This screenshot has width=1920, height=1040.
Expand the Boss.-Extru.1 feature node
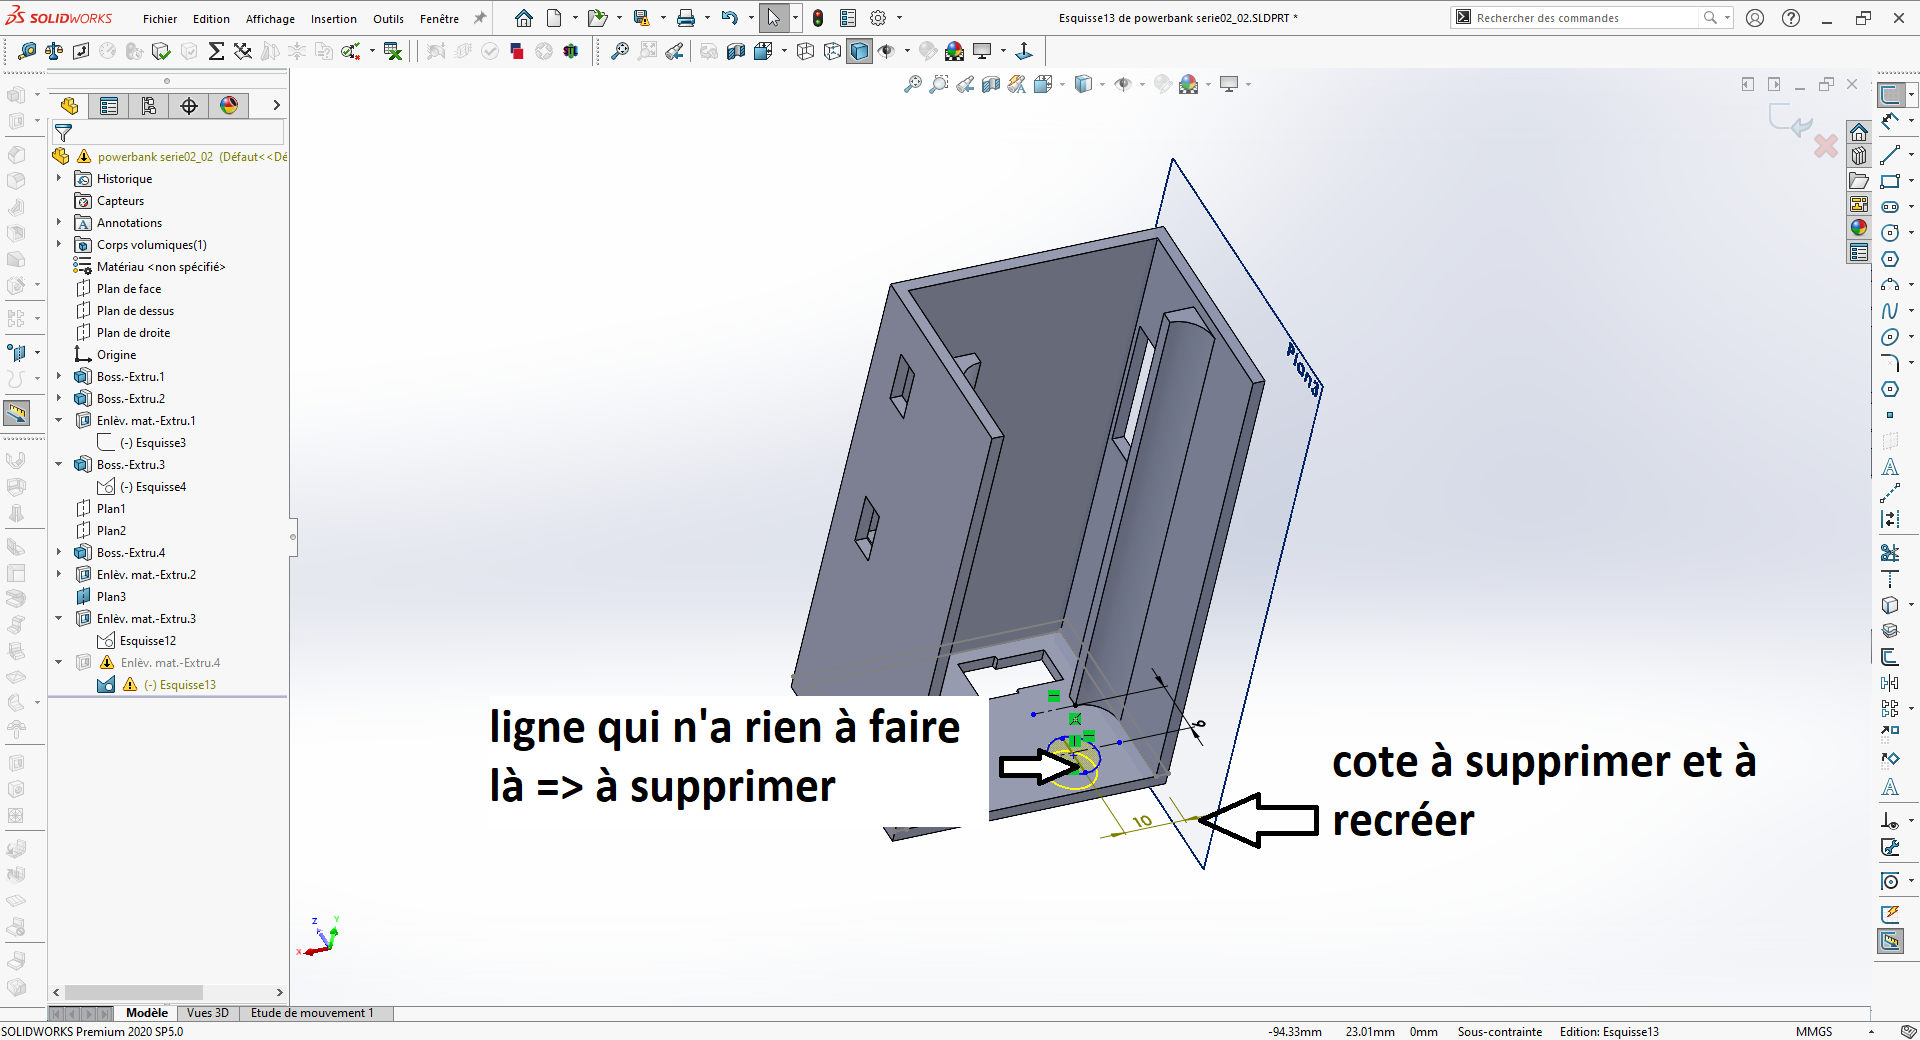click(x=59, y=376)
